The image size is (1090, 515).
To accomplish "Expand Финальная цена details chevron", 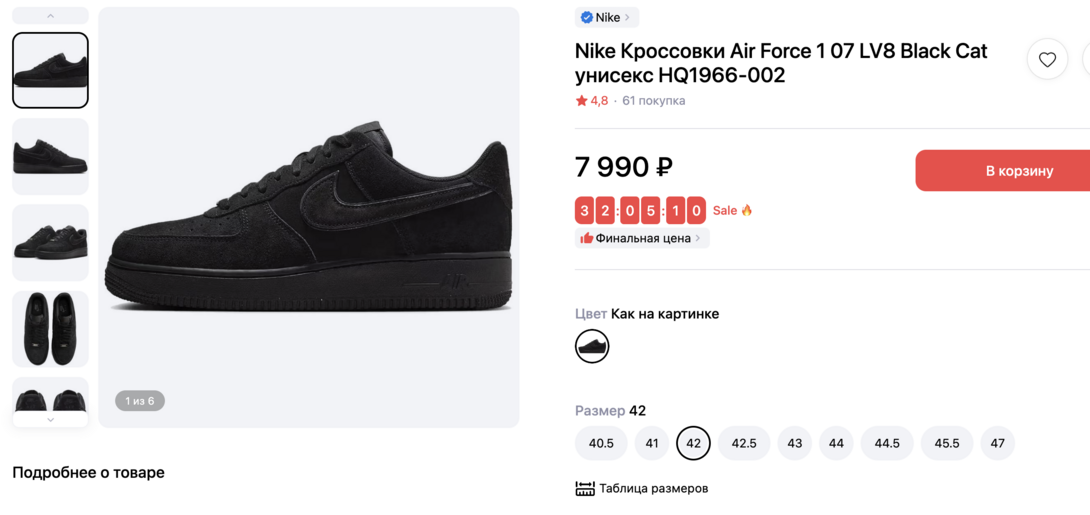I will tap(698, 238).
